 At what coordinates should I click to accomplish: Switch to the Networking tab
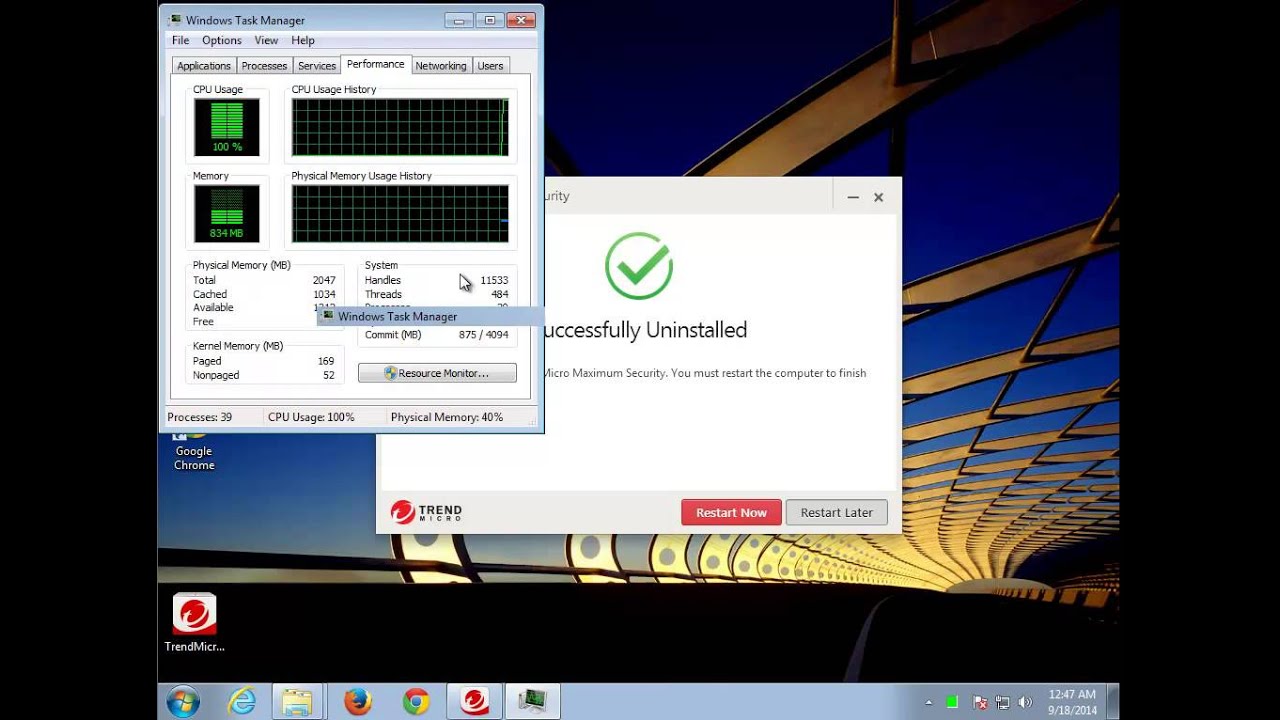click(x=441, y=66)
